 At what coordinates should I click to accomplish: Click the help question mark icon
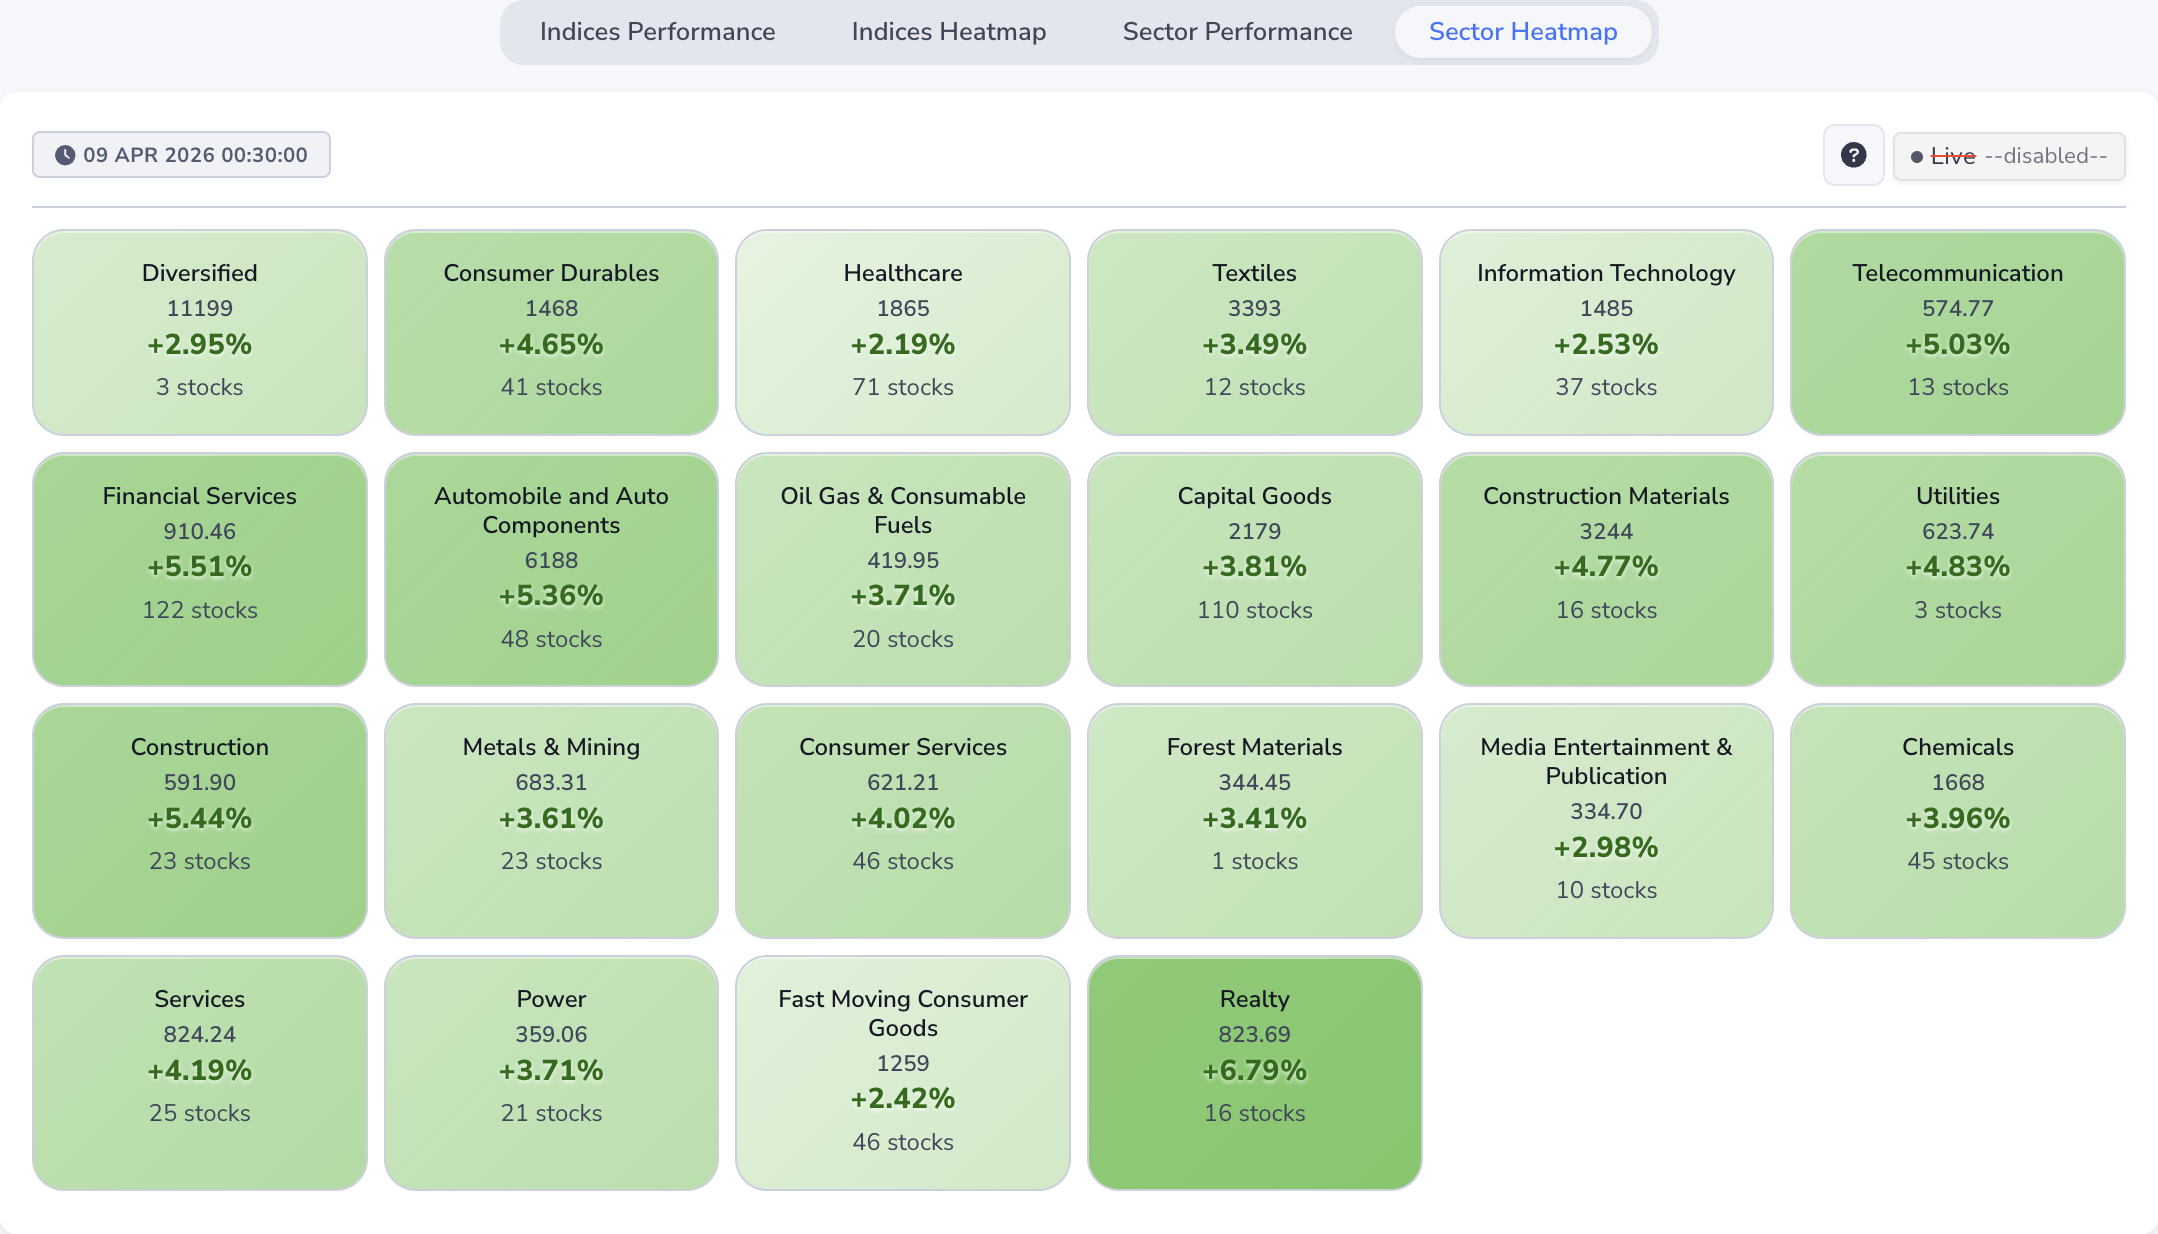click(1853, 155)
